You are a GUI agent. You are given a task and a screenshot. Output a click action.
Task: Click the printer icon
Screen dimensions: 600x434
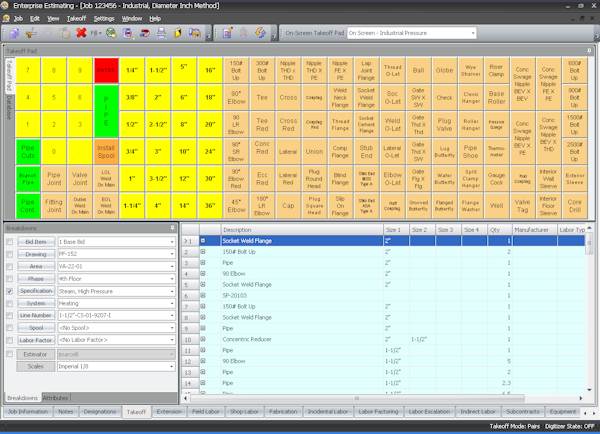click(x=161, y=33)
